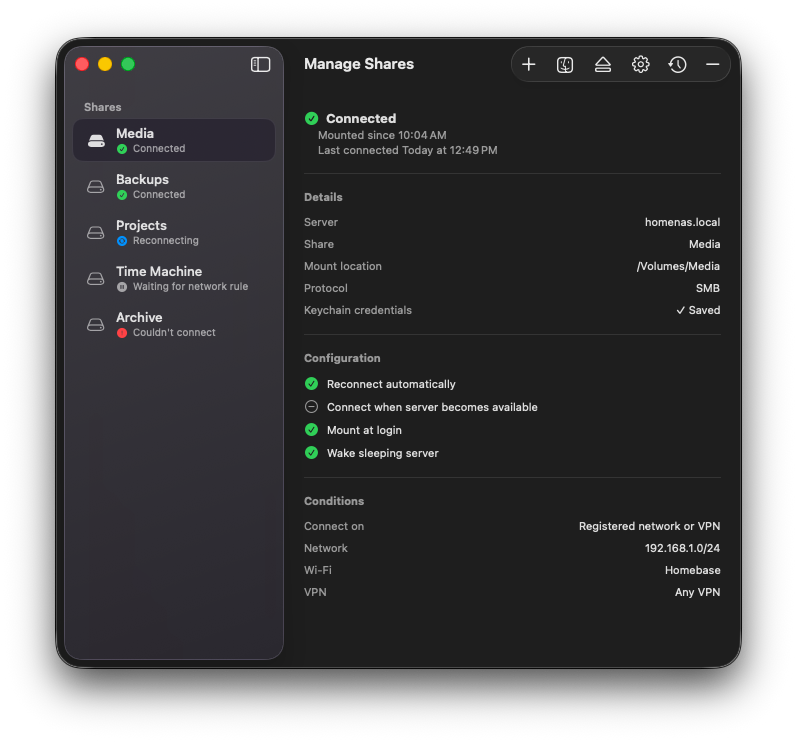Click the minus icon to remove share
The width and height of the screenshot is (797, 742).
coord(713,65)
